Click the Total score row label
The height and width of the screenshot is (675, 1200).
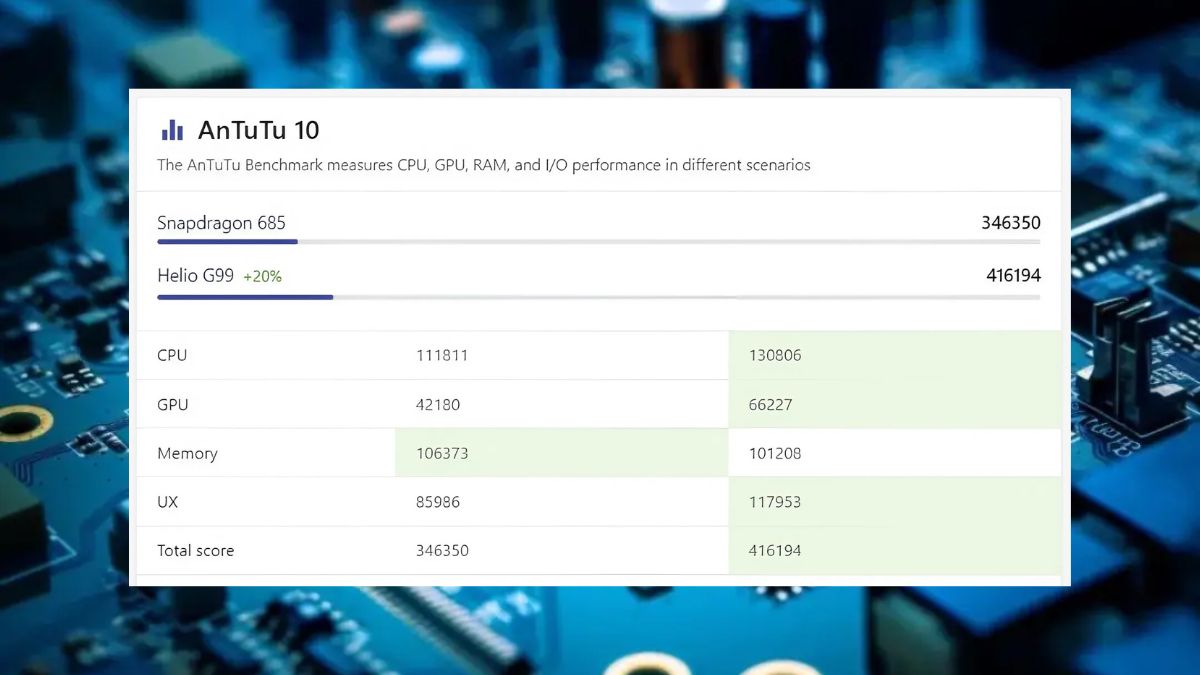coord(196,550)
